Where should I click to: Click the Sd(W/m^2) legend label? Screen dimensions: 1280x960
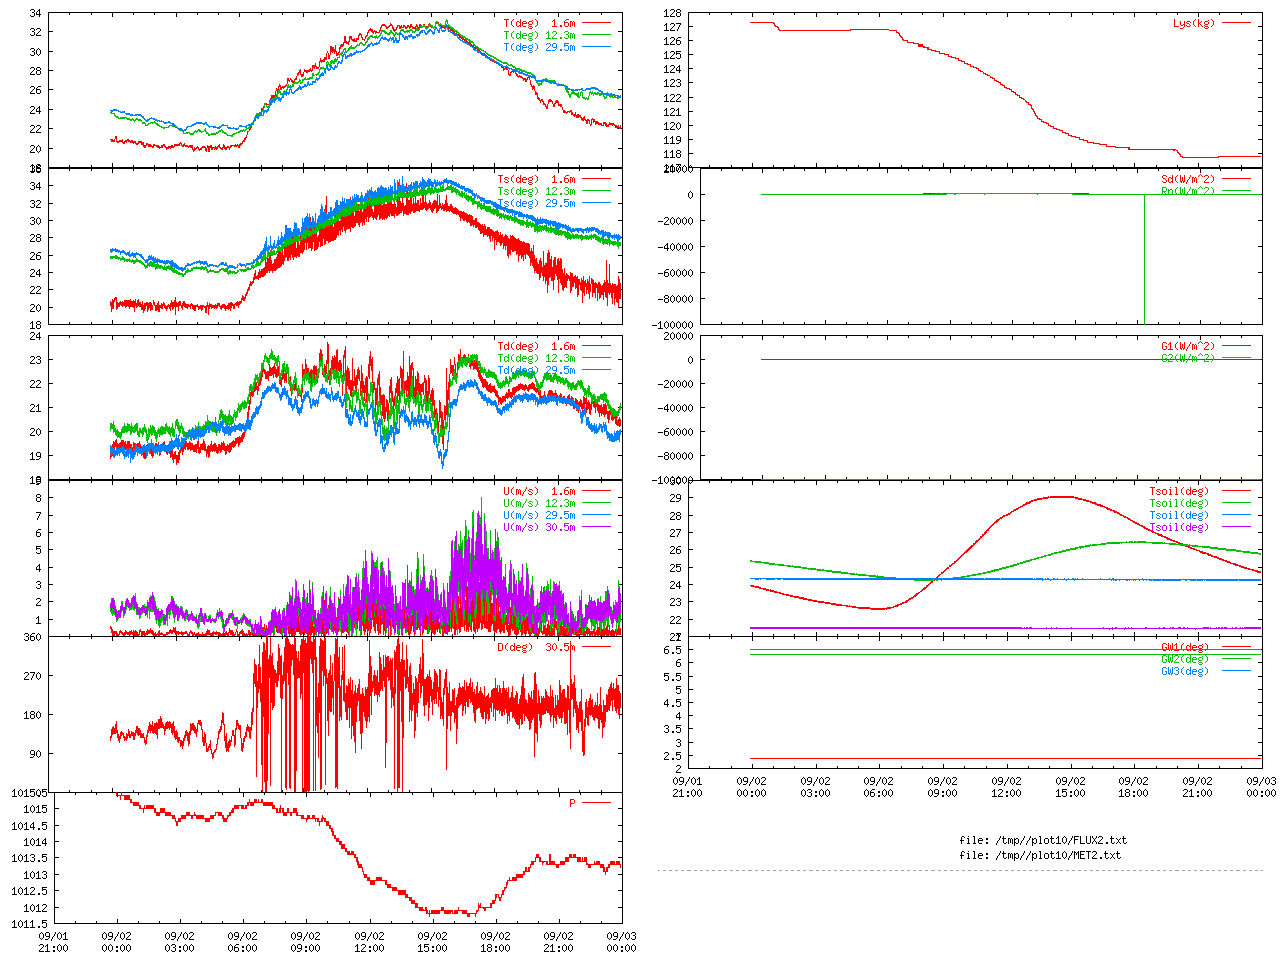[1187, 180]
